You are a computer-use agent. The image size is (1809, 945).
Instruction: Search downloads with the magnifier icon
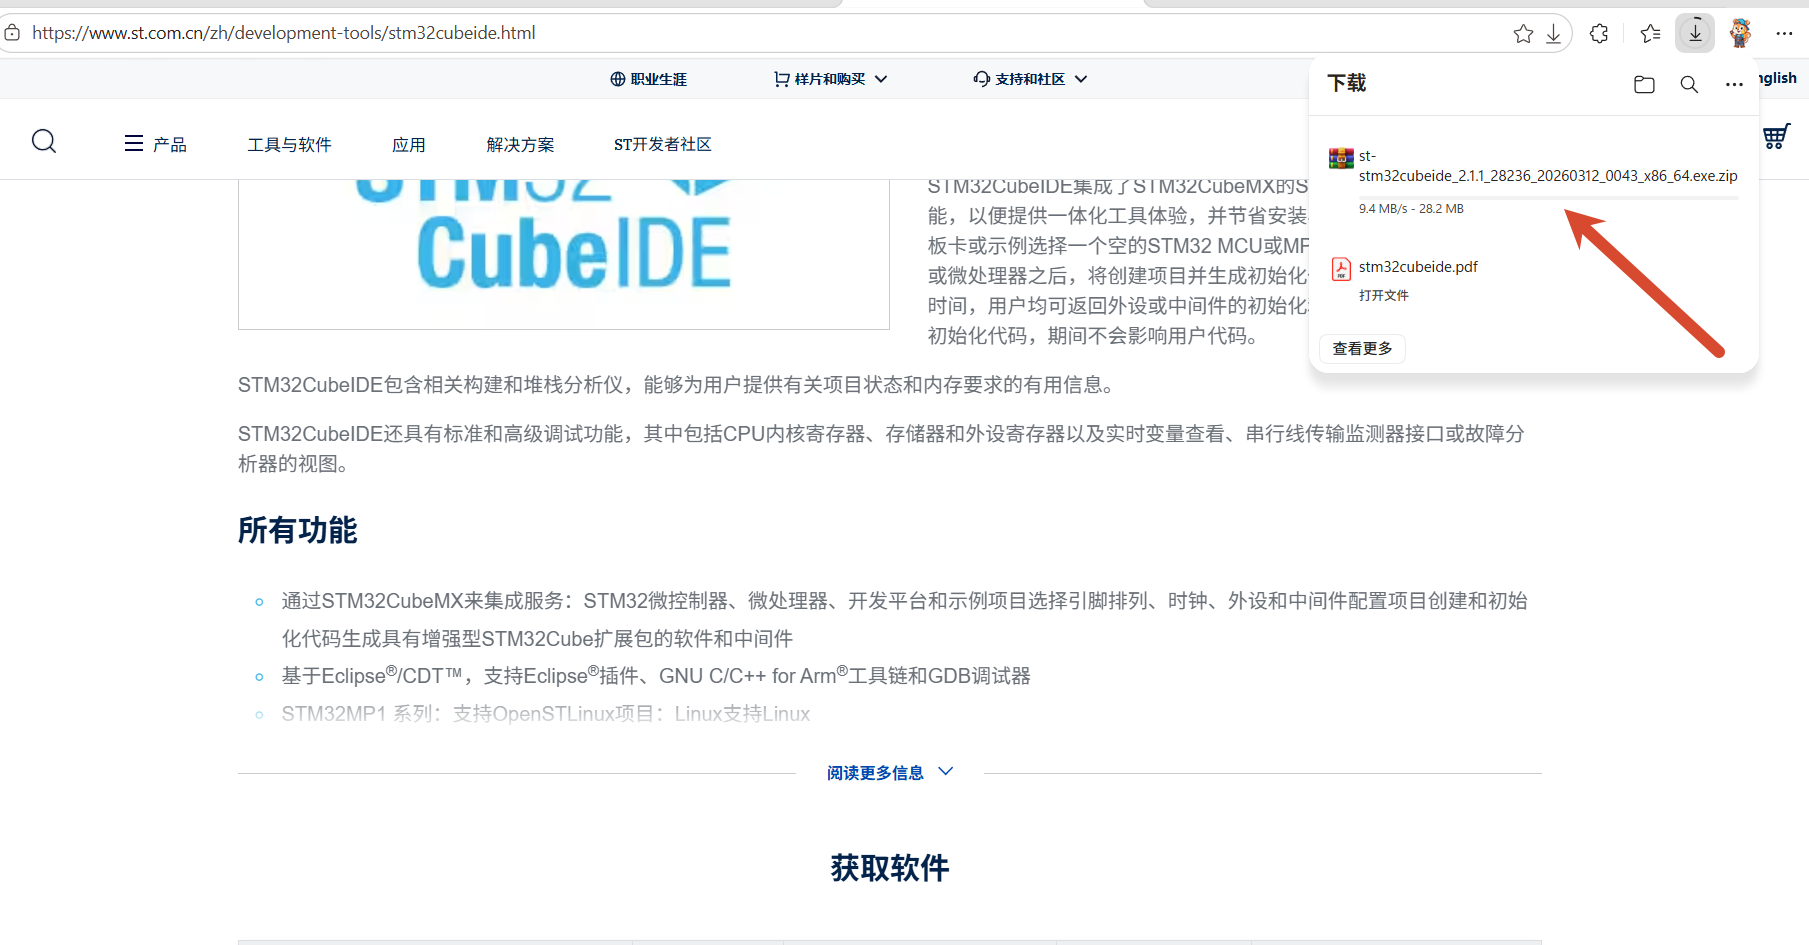pos(1689,85)
